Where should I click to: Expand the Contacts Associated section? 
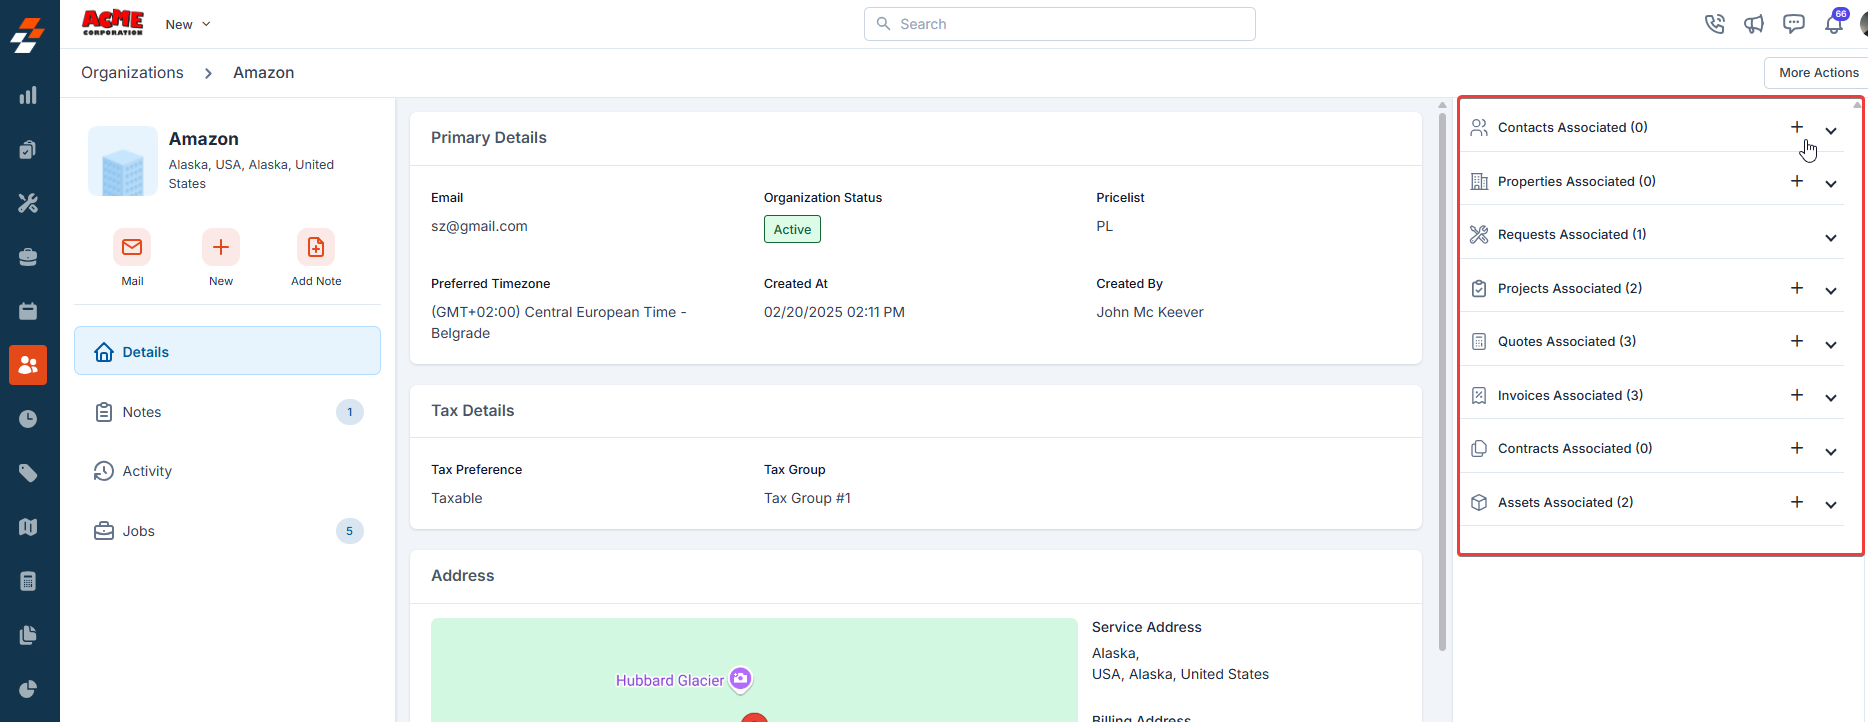1831,131
